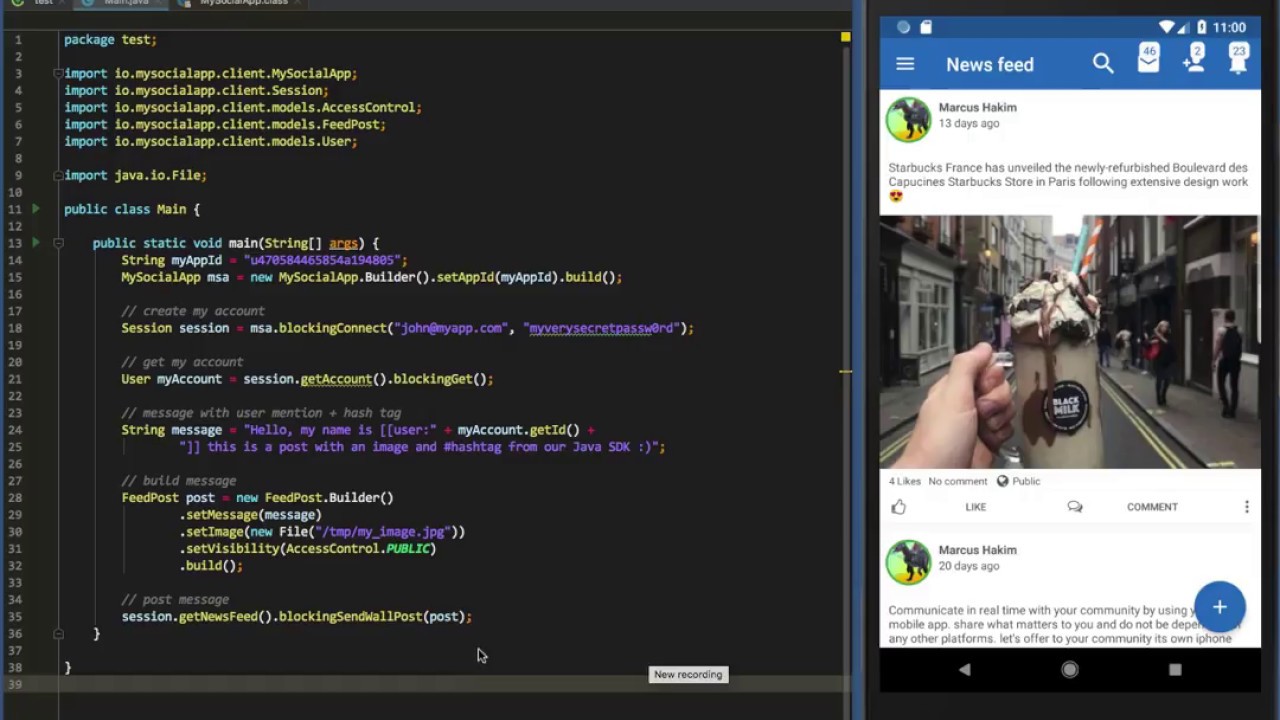This screenshot has width=1280, height=720.
Task: Click the run arrow beside class Main
Action: [36, 209]
